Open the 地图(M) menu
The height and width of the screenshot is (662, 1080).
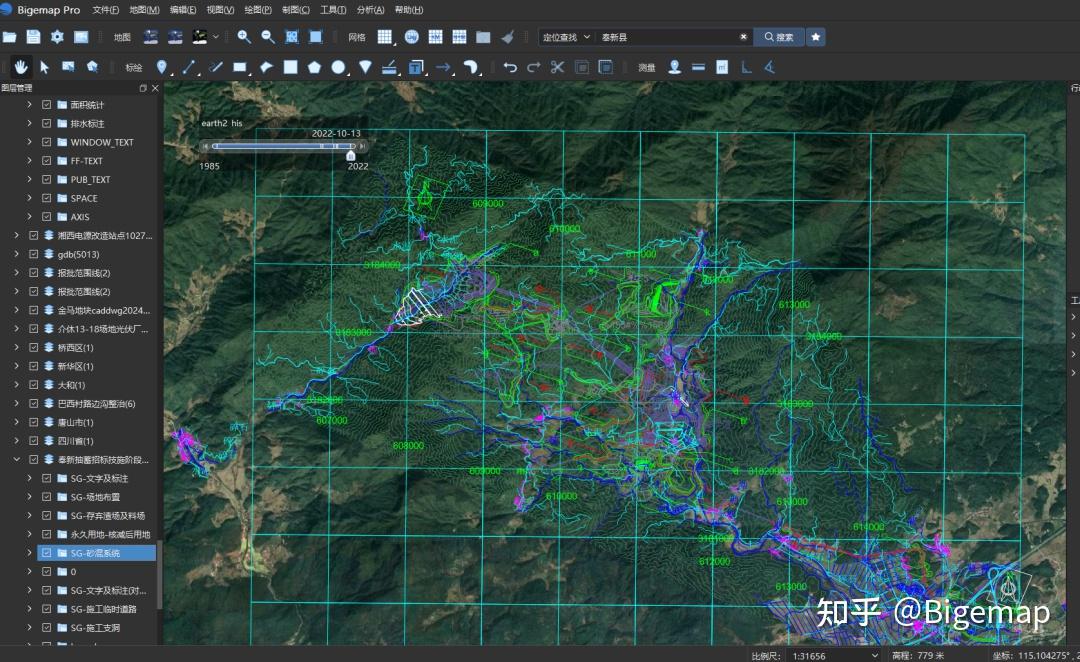[x=144, y=10]
